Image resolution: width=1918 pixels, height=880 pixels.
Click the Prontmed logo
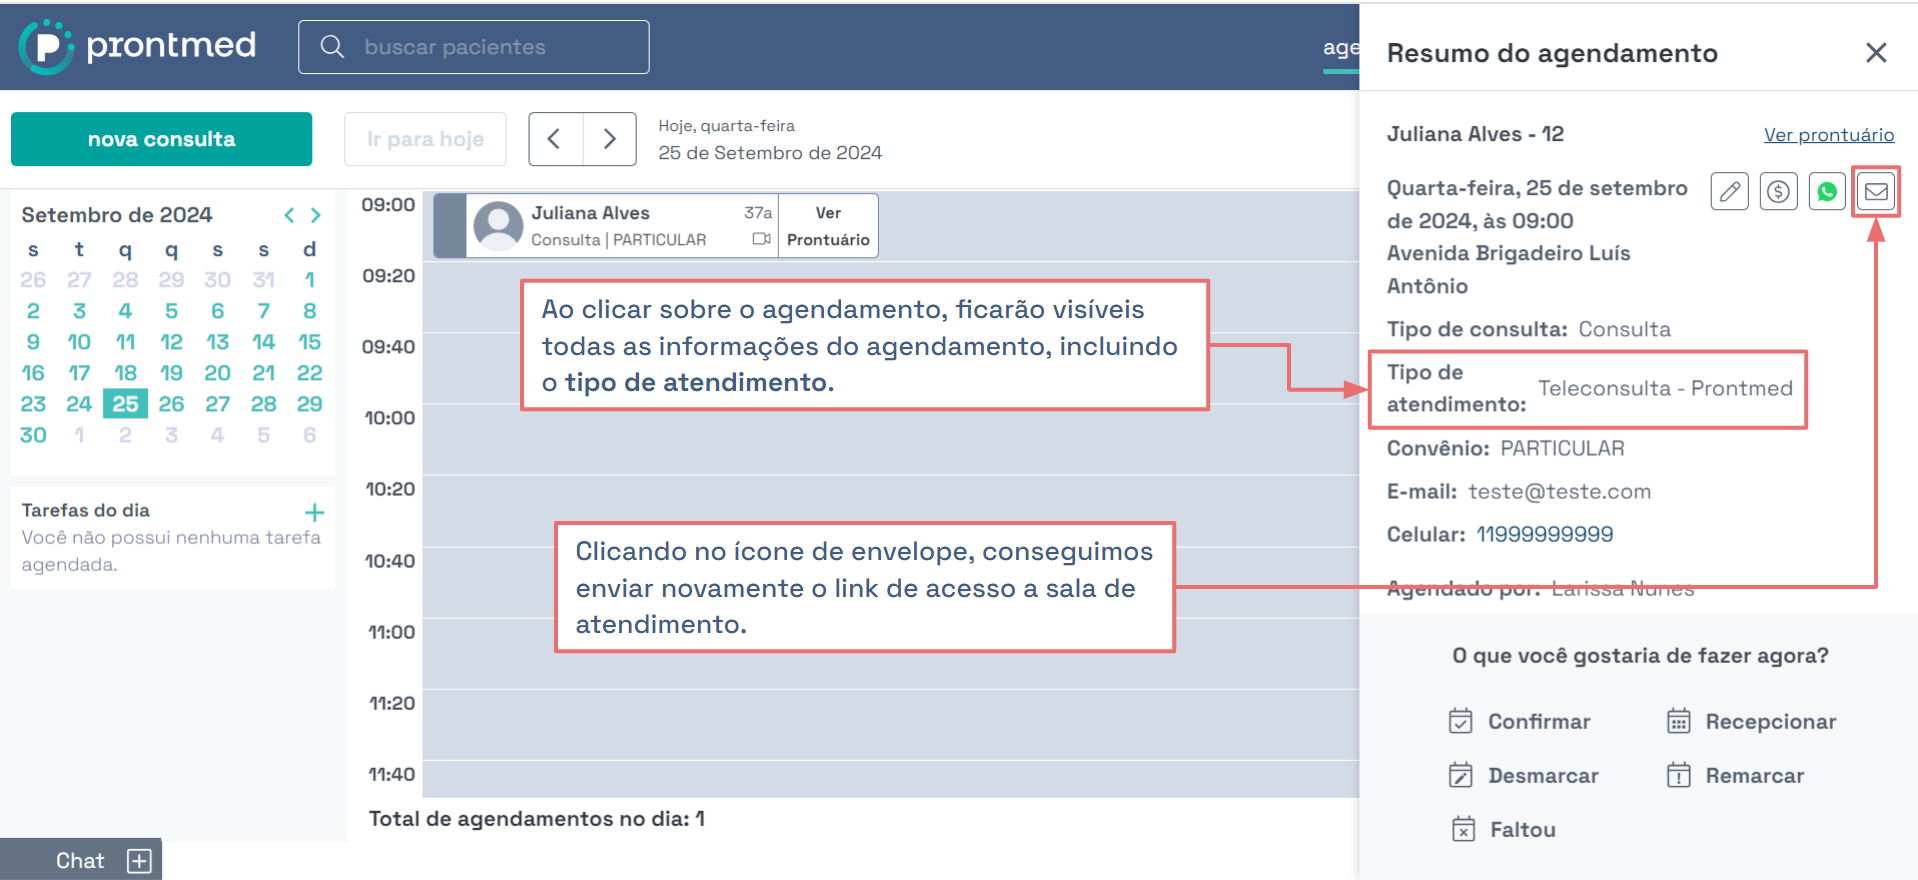(x=137, y=46)
